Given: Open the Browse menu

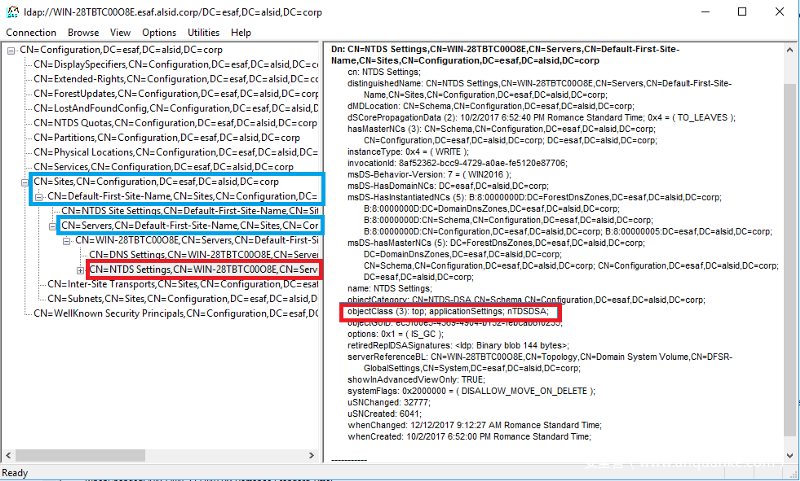Looking at the screenshot, I should 83,32.
